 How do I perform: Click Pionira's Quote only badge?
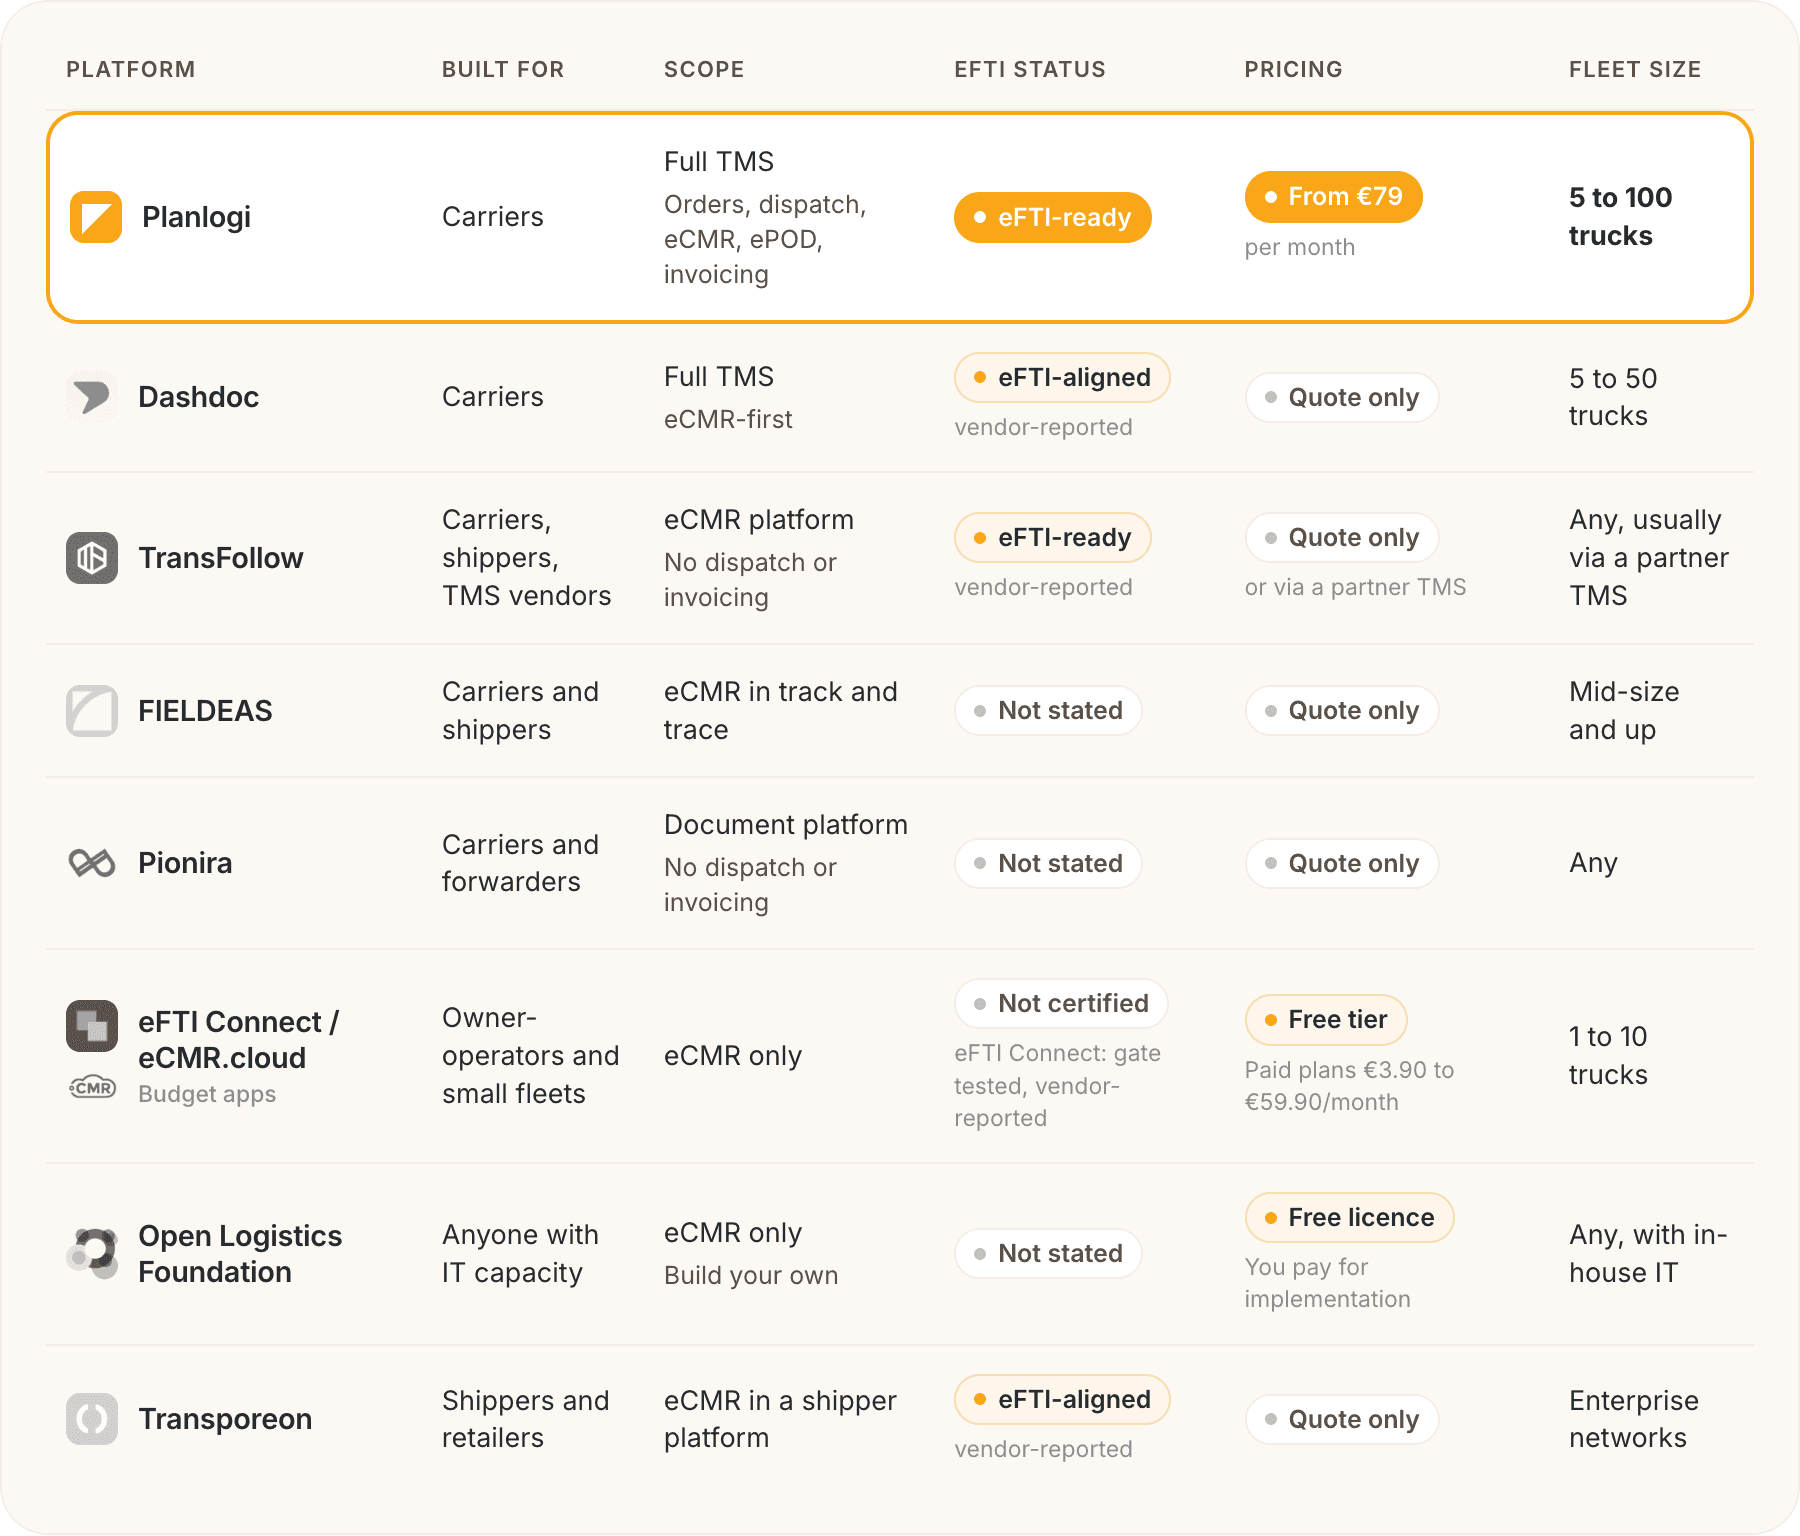tap(1341, 863)
